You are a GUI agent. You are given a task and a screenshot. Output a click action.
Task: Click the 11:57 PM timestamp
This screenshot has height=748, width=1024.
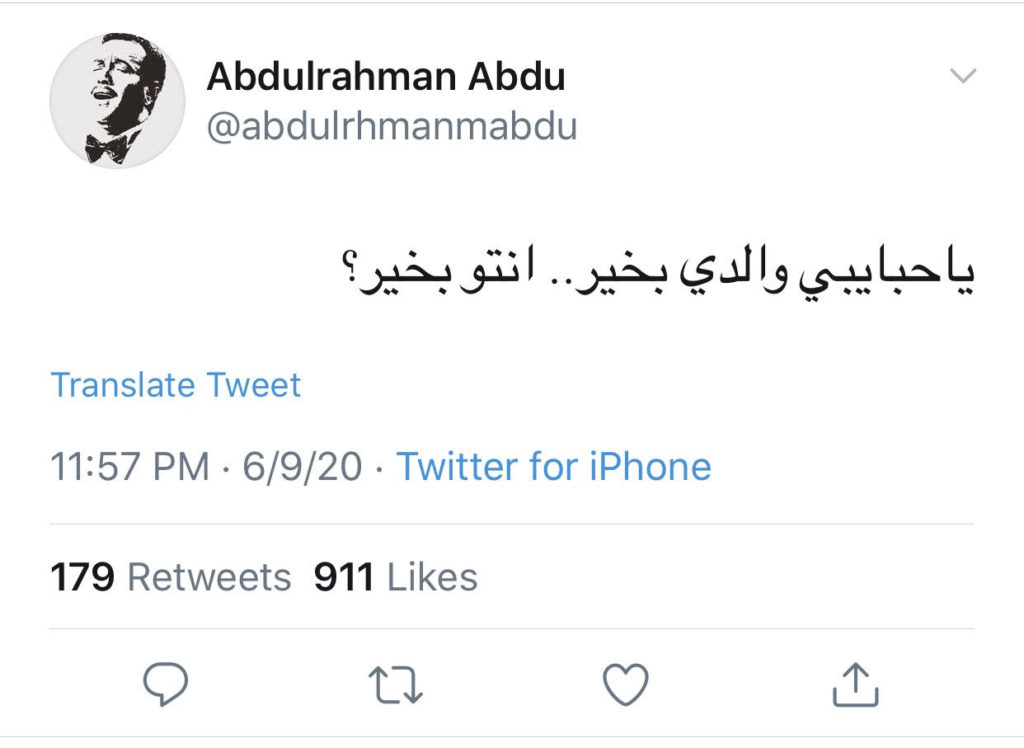[x=130, y=467]
